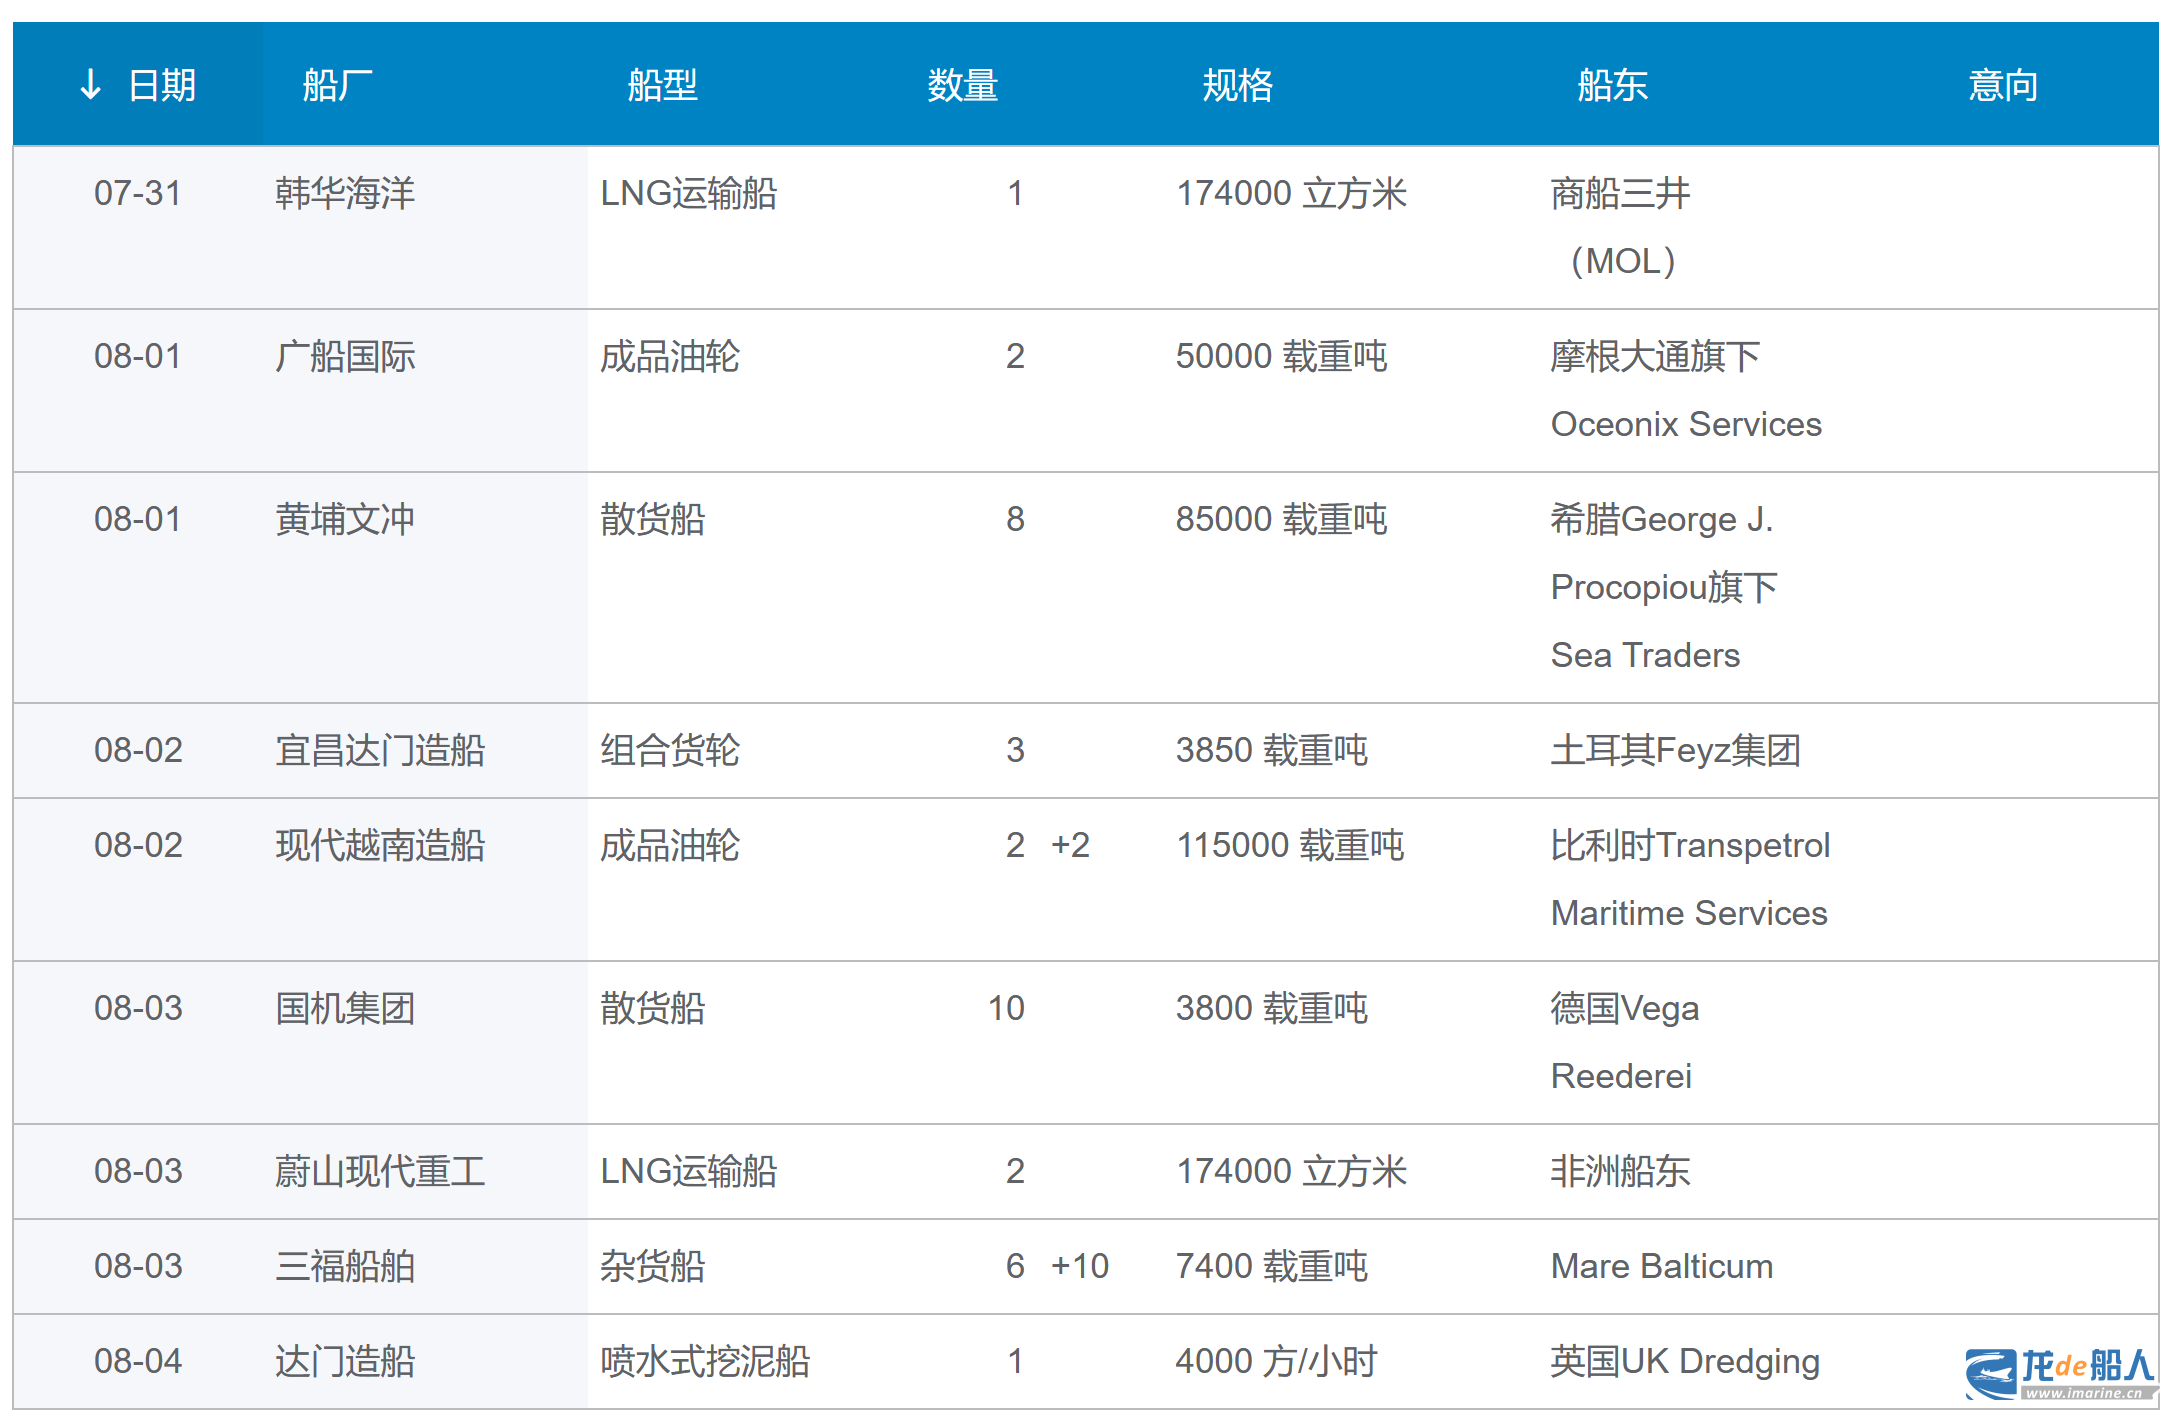Click the 英国UK Dredging owner cell
This screenshot has height=1423, width=2183.
(x=1684, y=1361)
